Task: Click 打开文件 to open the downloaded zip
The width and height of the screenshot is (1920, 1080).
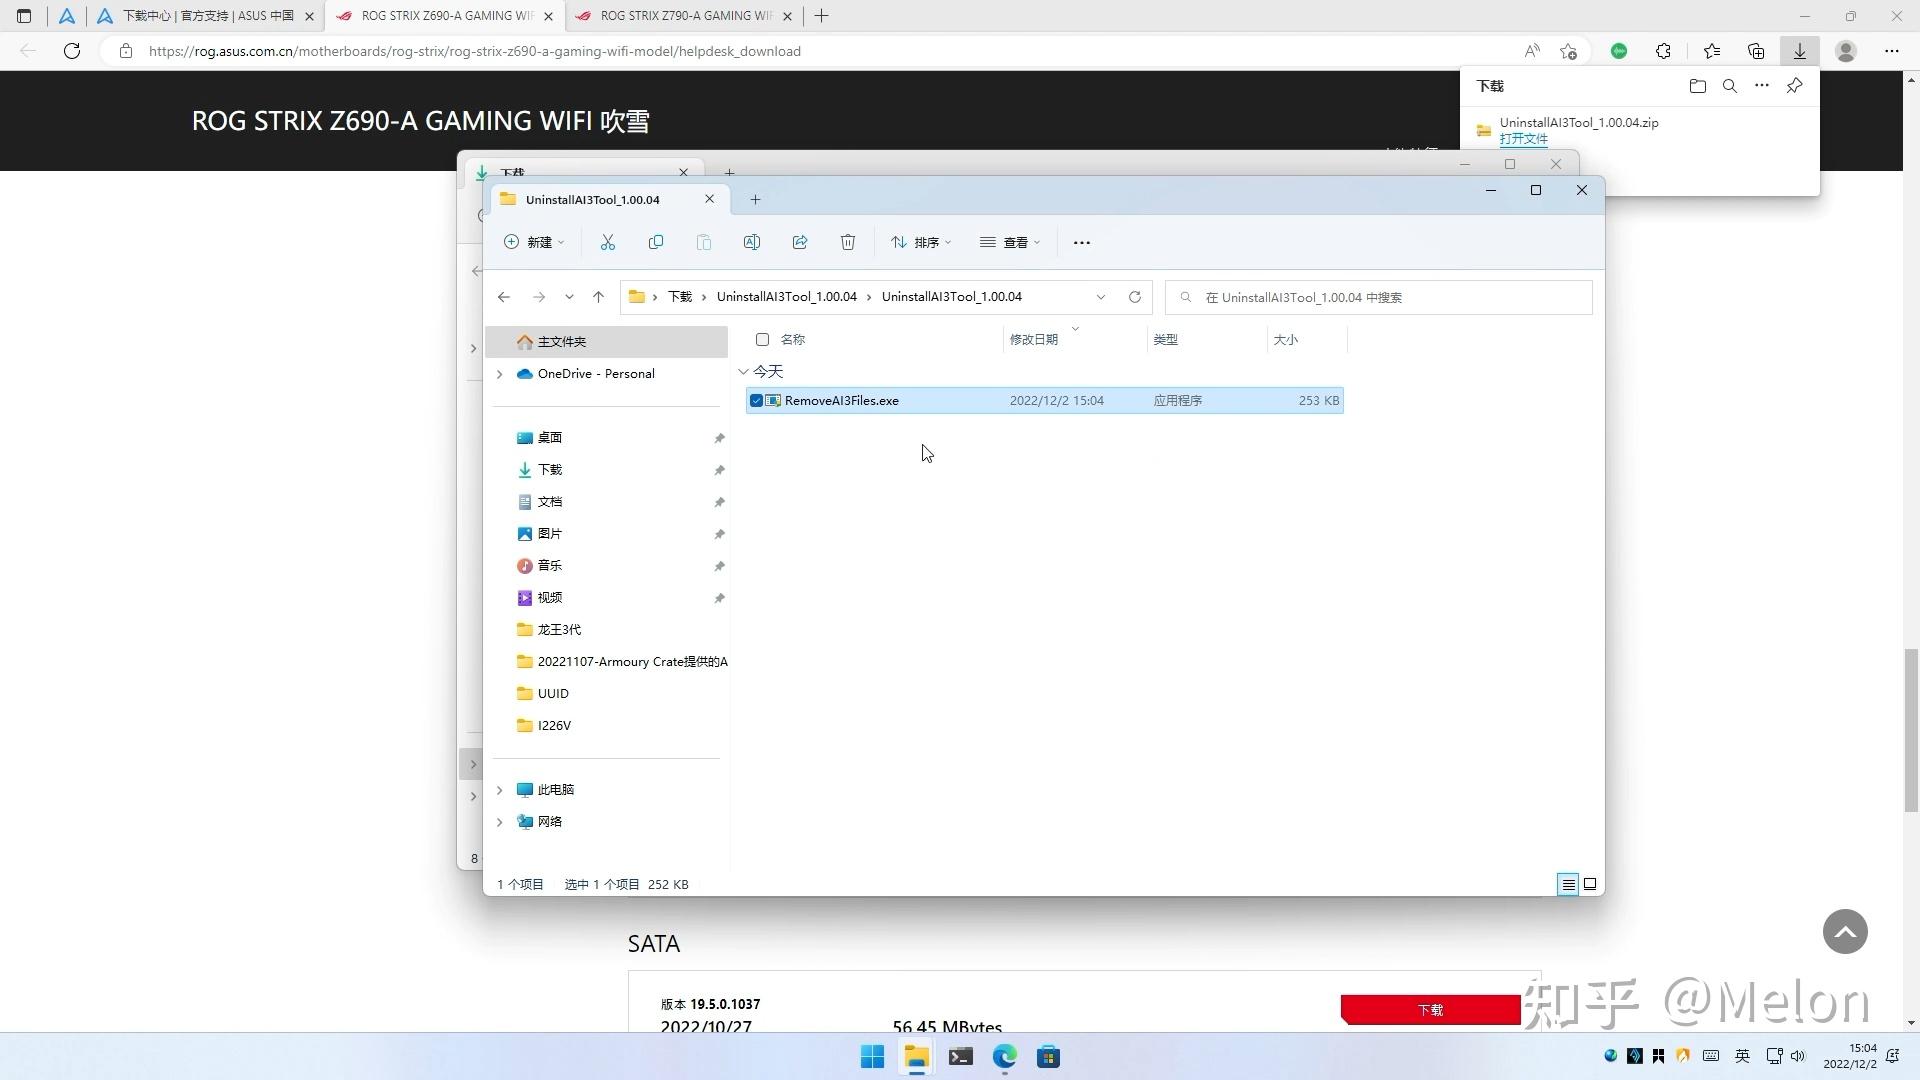Action: pos(1523,139)
